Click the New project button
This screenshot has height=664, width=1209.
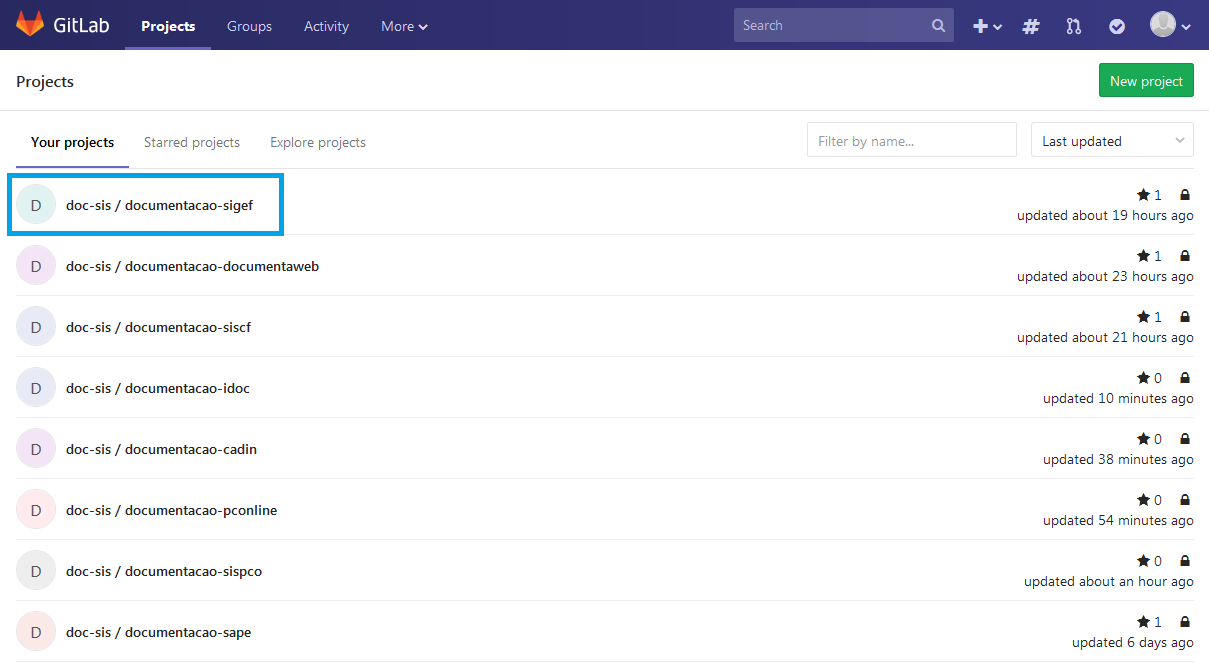pos(1146,81)
